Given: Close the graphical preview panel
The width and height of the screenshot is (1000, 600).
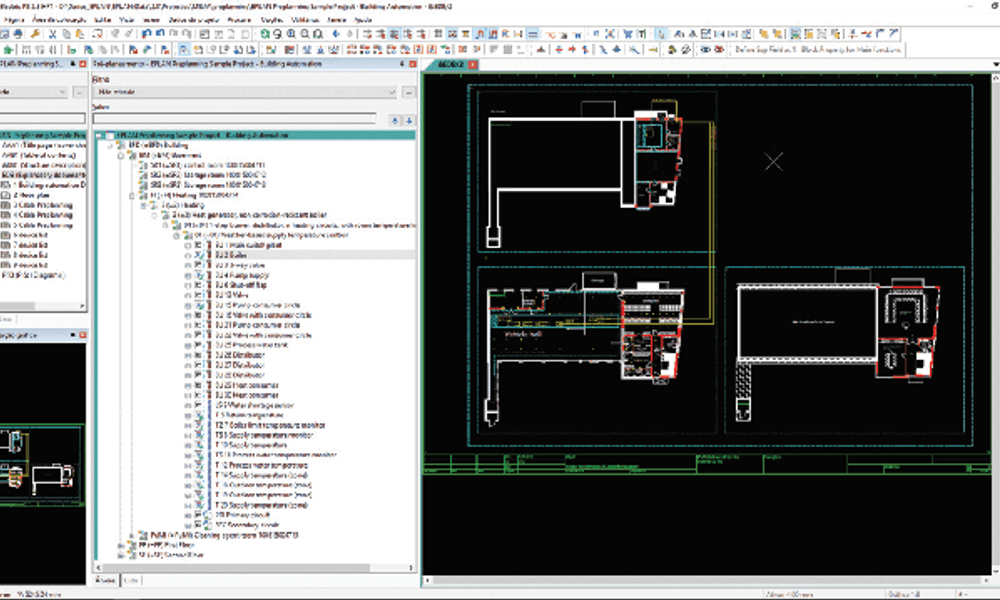Looking at the screenshot, I should pos(82,335).
